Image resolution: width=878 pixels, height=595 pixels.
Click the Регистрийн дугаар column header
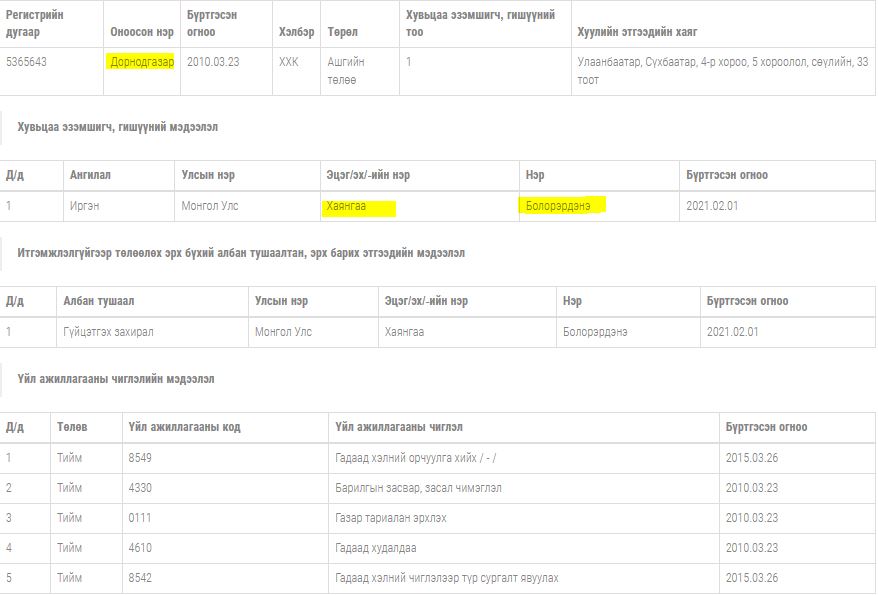(39, 24)
